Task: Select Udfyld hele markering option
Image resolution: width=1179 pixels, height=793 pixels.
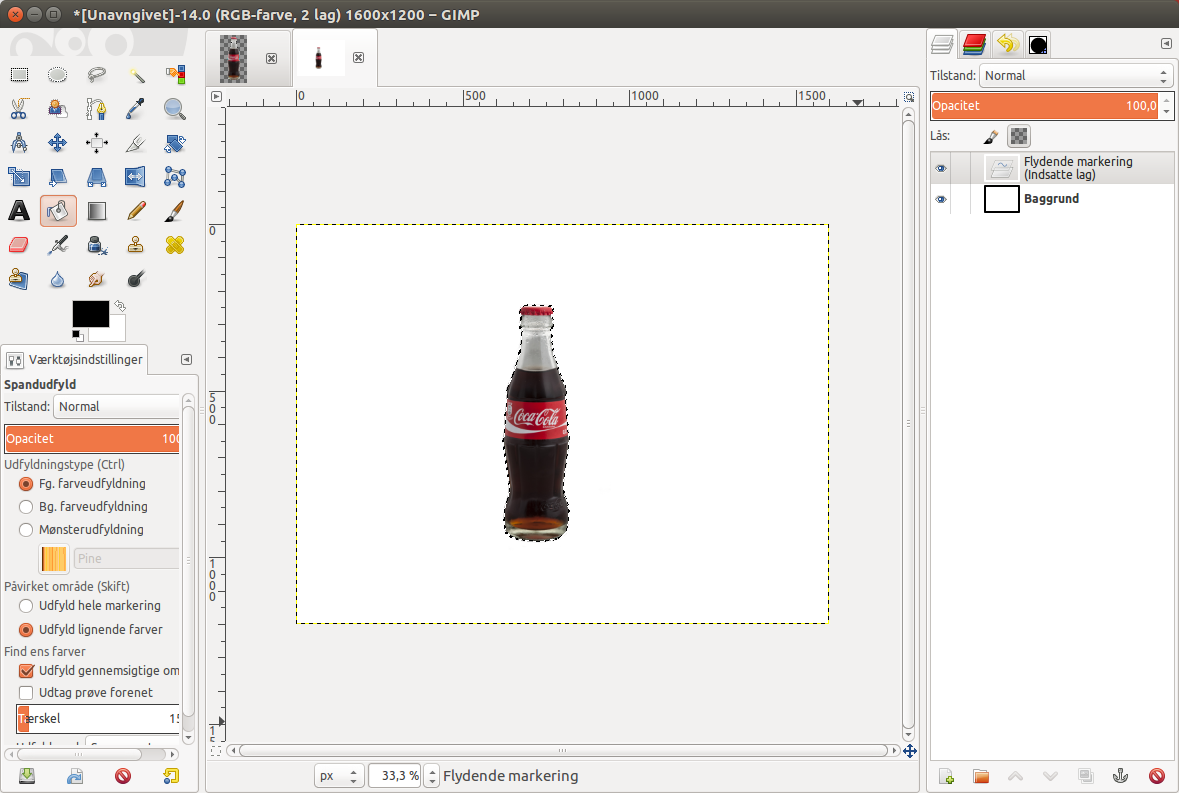Action: (x=26, y=606)
